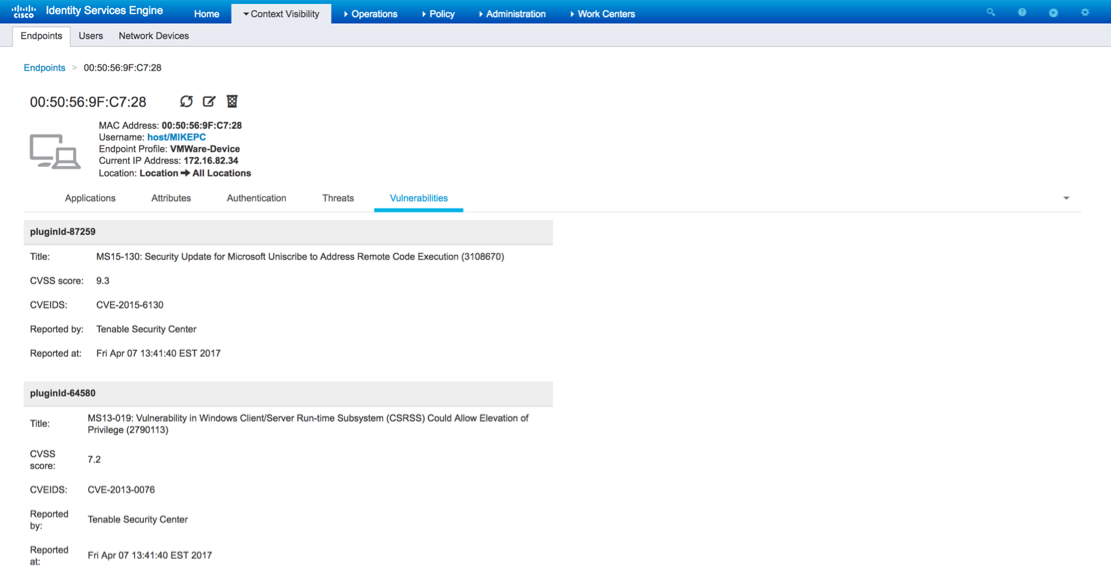Expand the Administration menu
The width and height of the screenshot is (1111, 586).
click(x=512, y=13)
